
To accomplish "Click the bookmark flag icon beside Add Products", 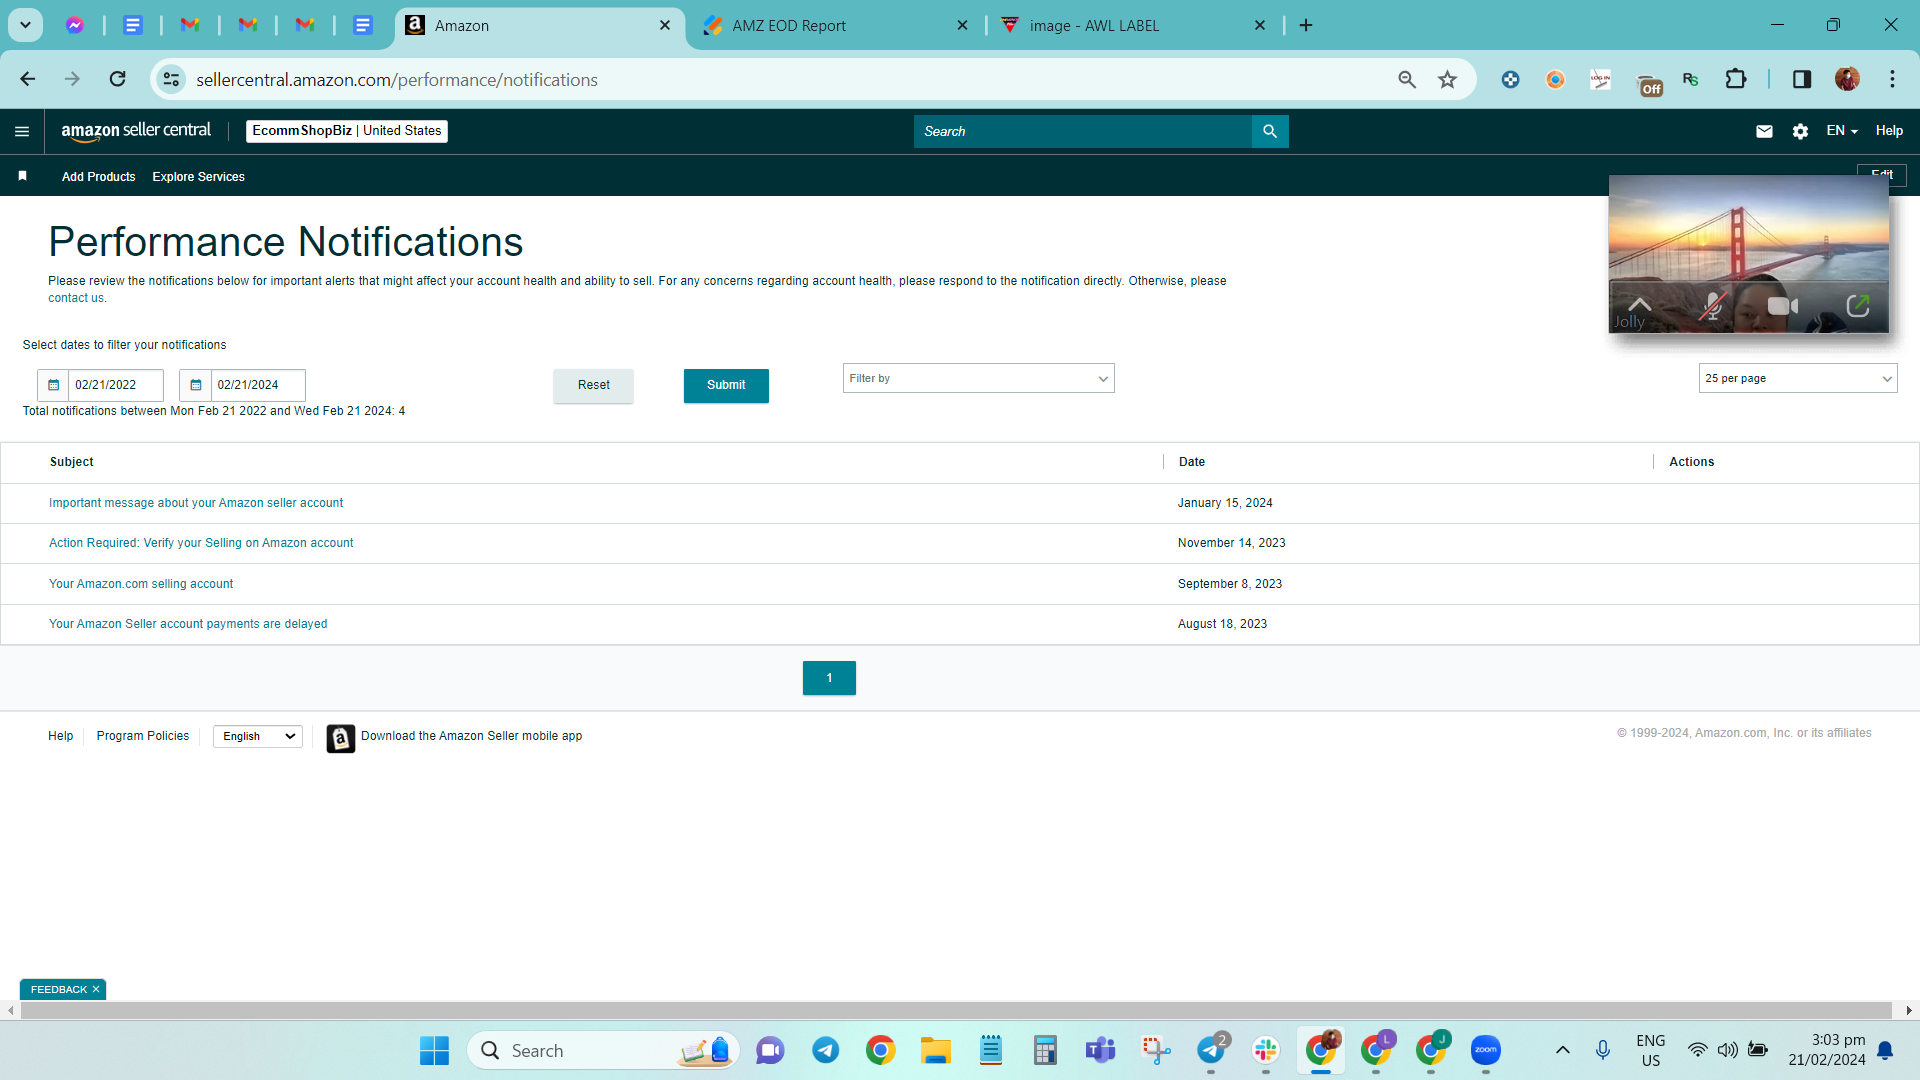I will (x=22, y=176).
